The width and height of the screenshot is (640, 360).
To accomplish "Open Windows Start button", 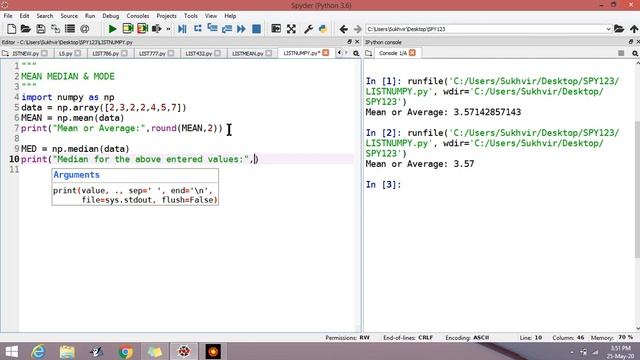I will click(x=11, y=351).
